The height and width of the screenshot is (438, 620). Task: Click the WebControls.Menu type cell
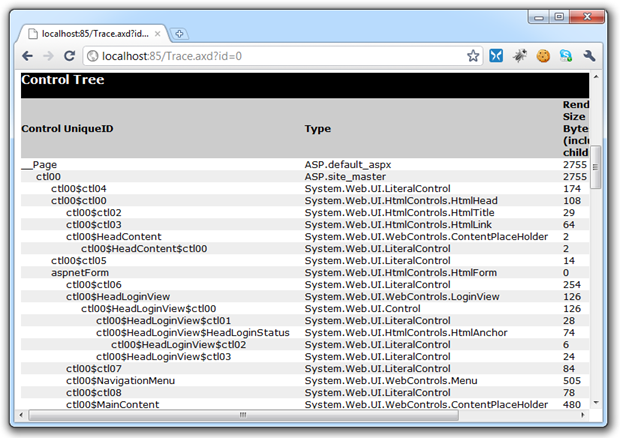[391, 381]
